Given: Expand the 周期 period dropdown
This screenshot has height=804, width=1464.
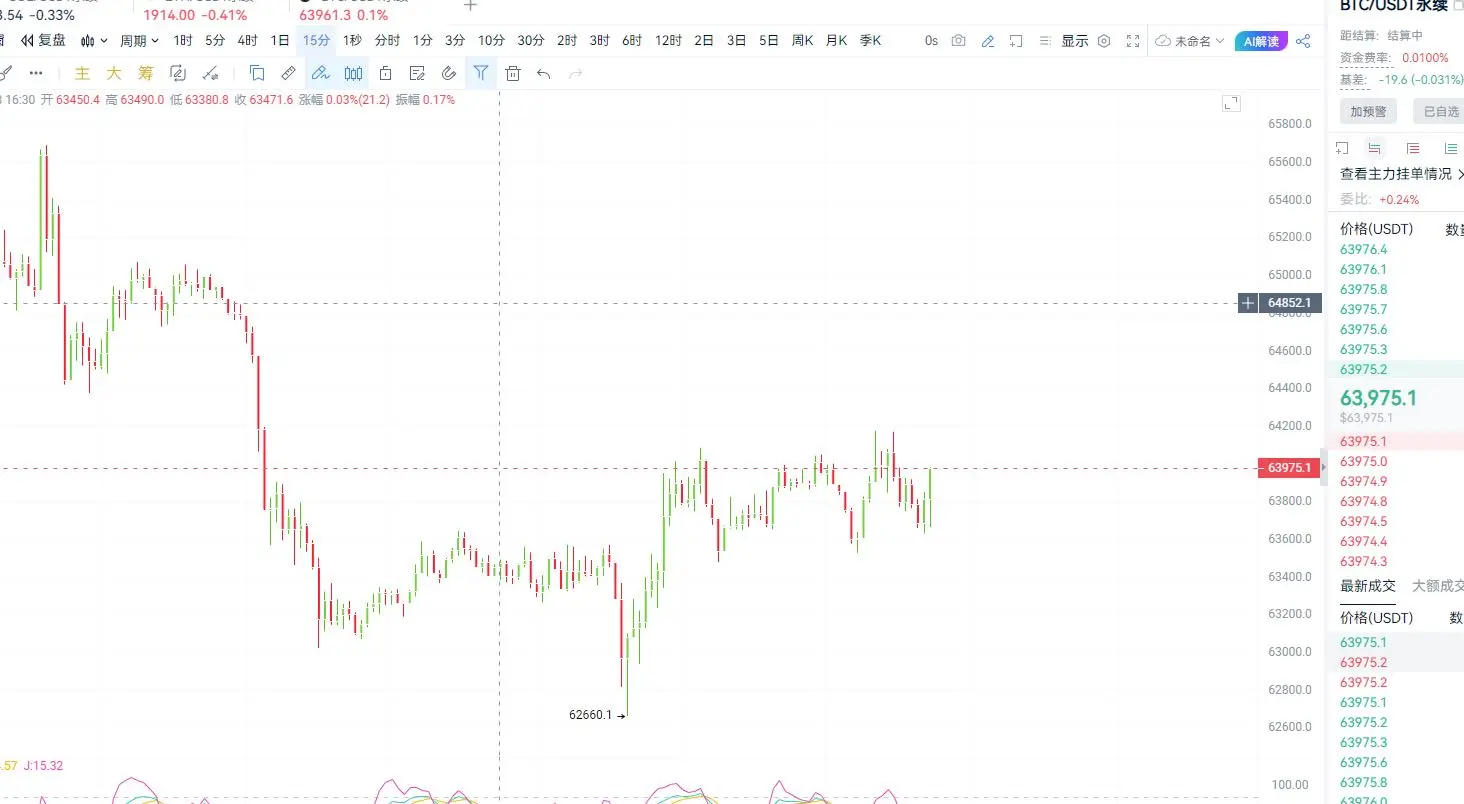Looking at the screenshot, I should pos(139,41).
